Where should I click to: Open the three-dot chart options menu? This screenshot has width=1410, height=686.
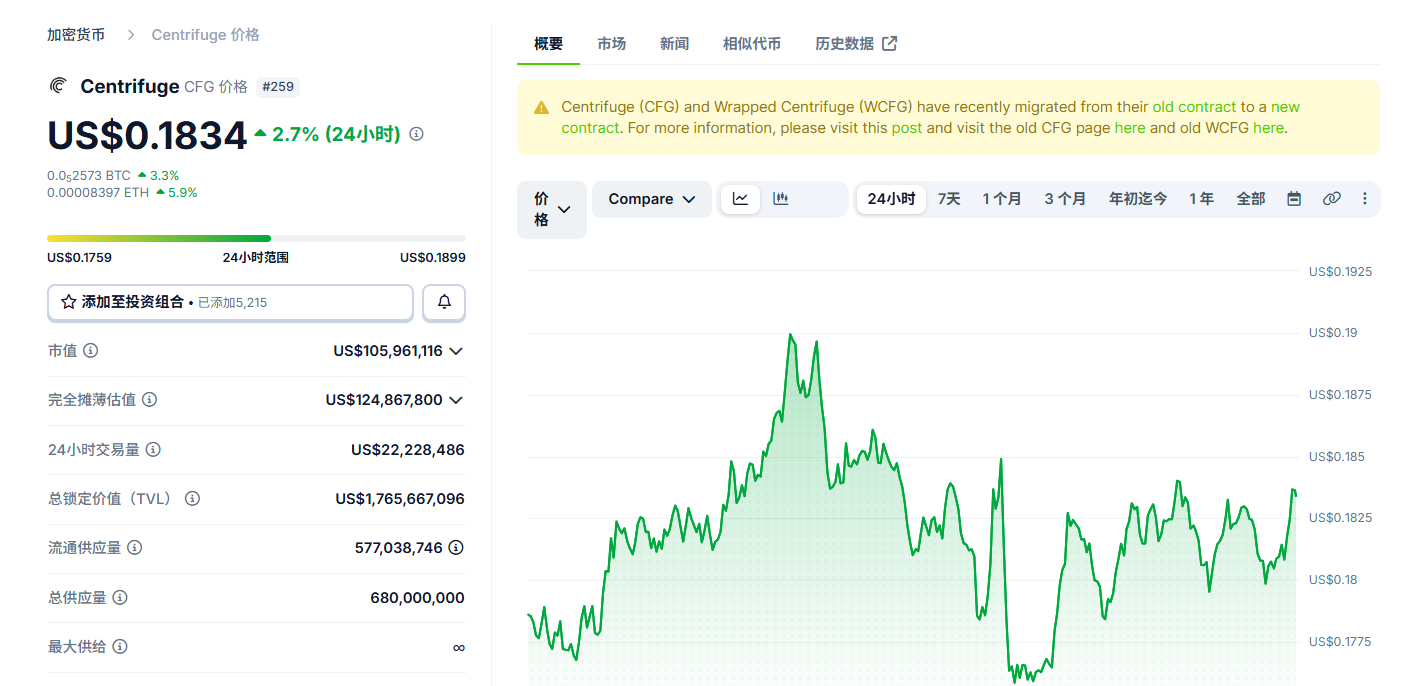[1365, 199]
